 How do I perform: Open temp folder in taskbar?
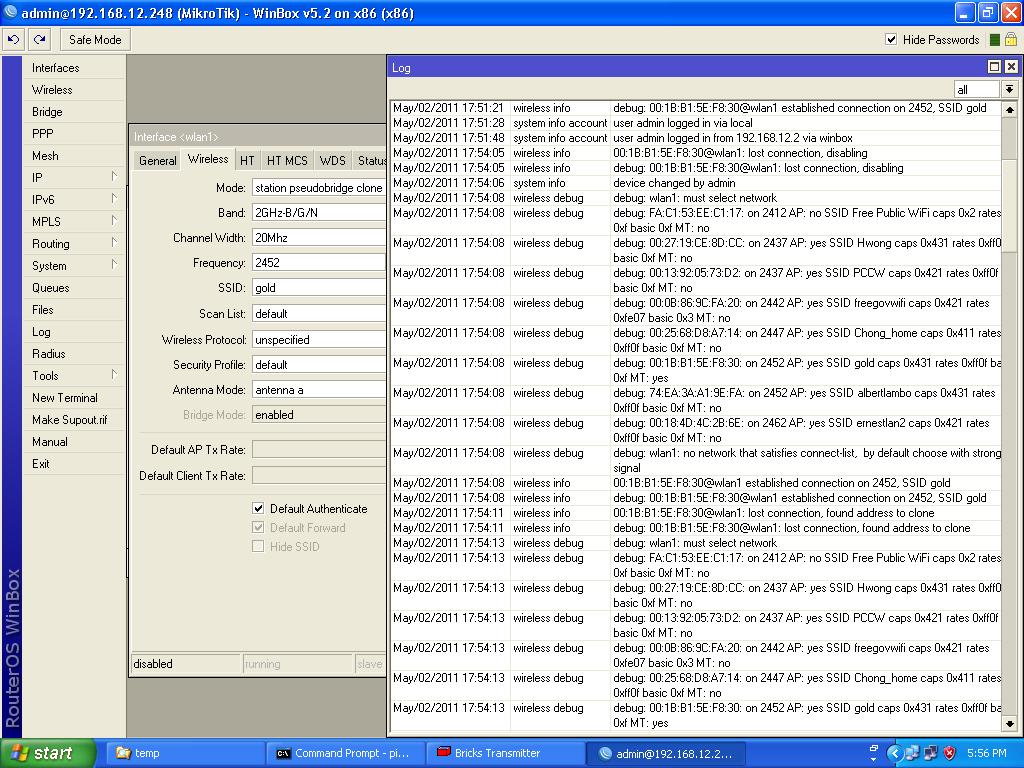(x=184, y=754)
